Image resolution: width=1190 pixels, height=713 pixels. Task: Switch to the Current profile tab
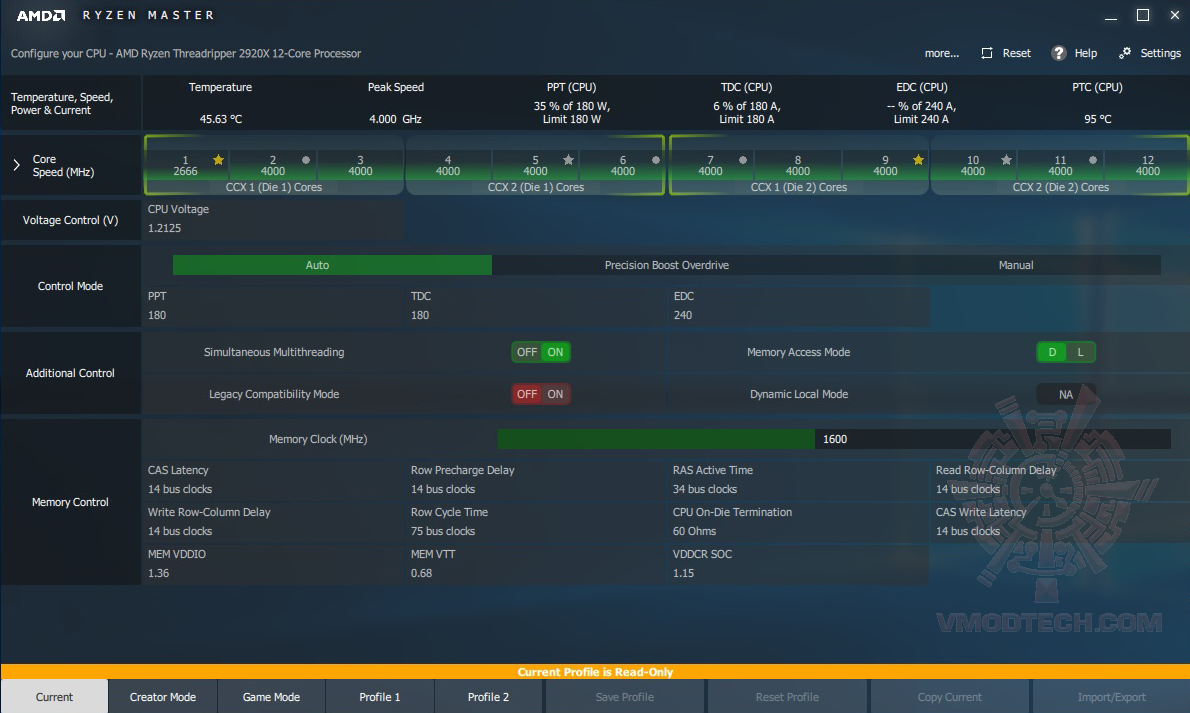pyautogui.click(x=55, y=696)
